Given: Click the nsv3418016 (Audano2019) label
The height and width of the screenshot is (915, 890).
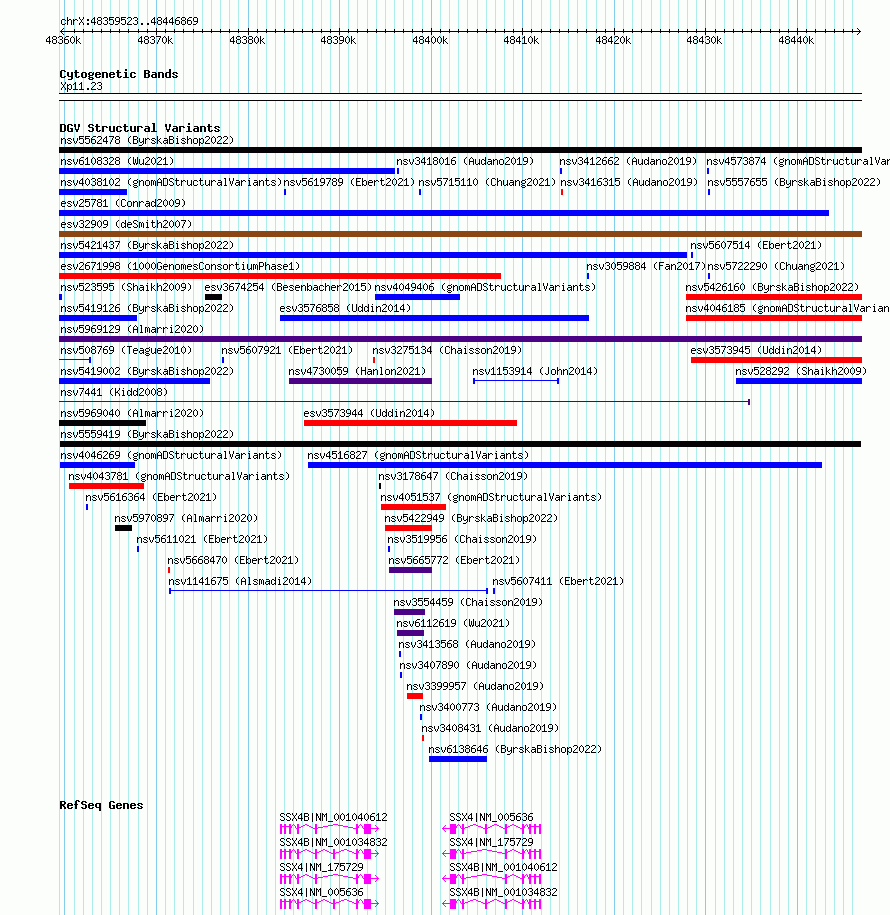Looking at the screenshot, I should point(465,162).
